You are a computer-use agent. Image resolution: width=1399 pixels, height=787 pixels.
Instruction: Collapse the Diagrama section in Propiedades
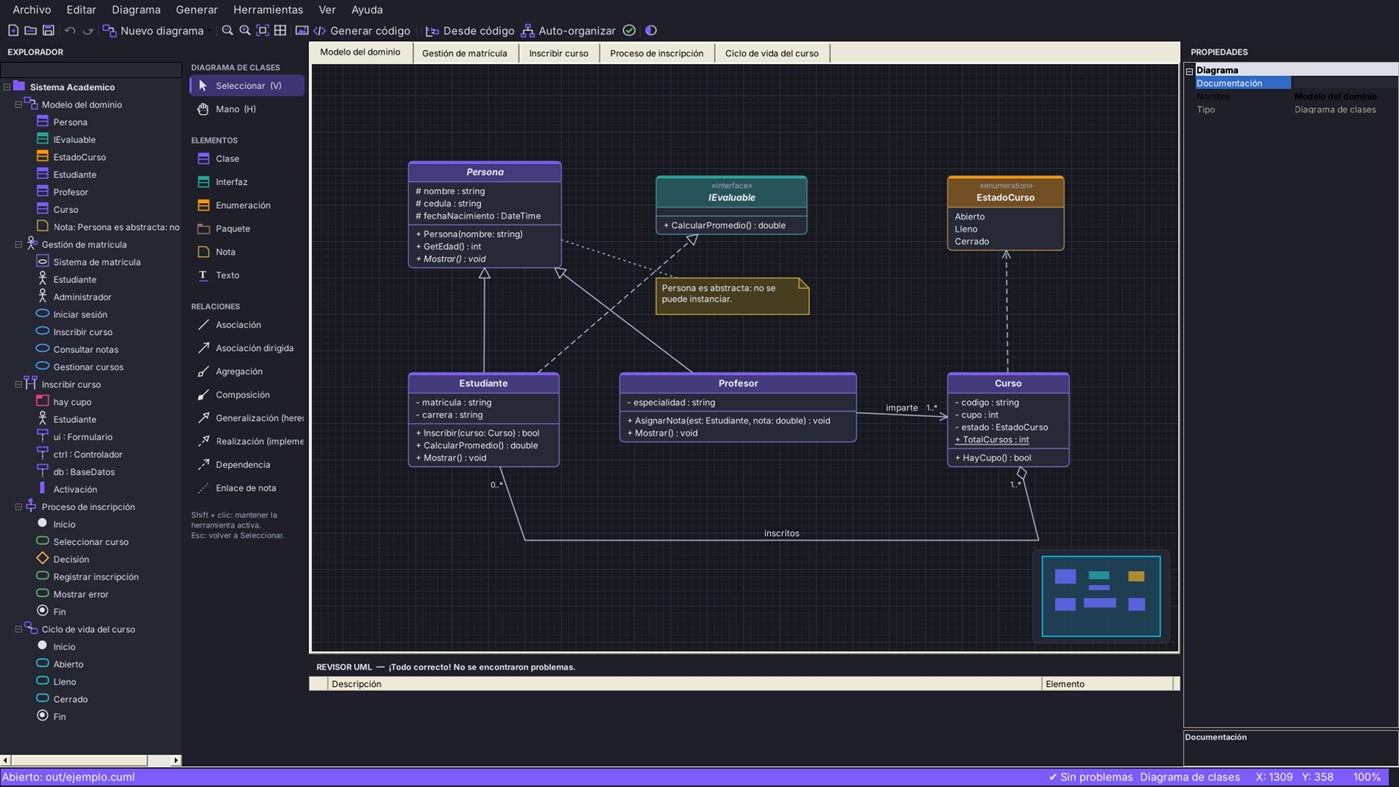pyautogui.click(x=1190, y=71)
